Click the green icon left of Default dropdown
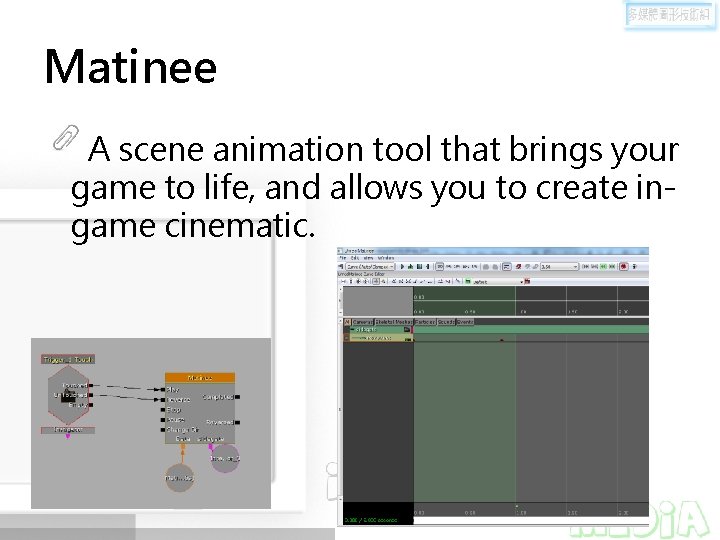720x540 pixels. click(467, 281)
